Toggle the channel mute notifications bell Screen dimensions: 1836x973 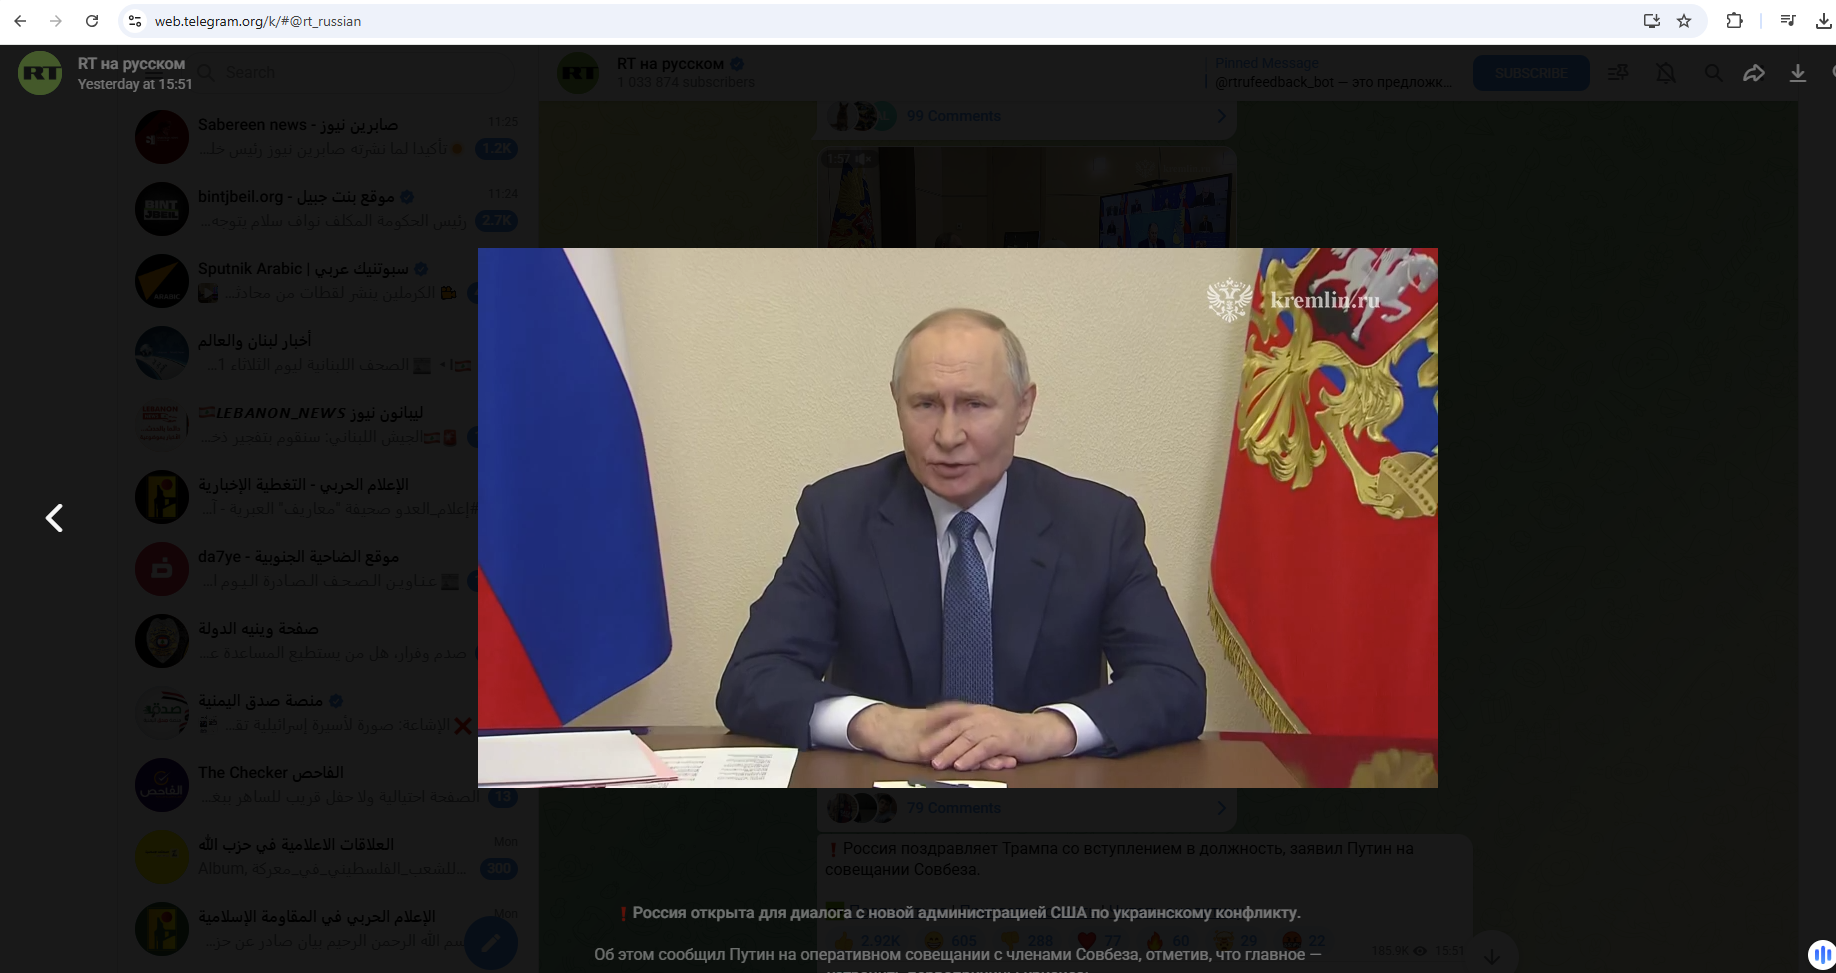(1665, 73)
